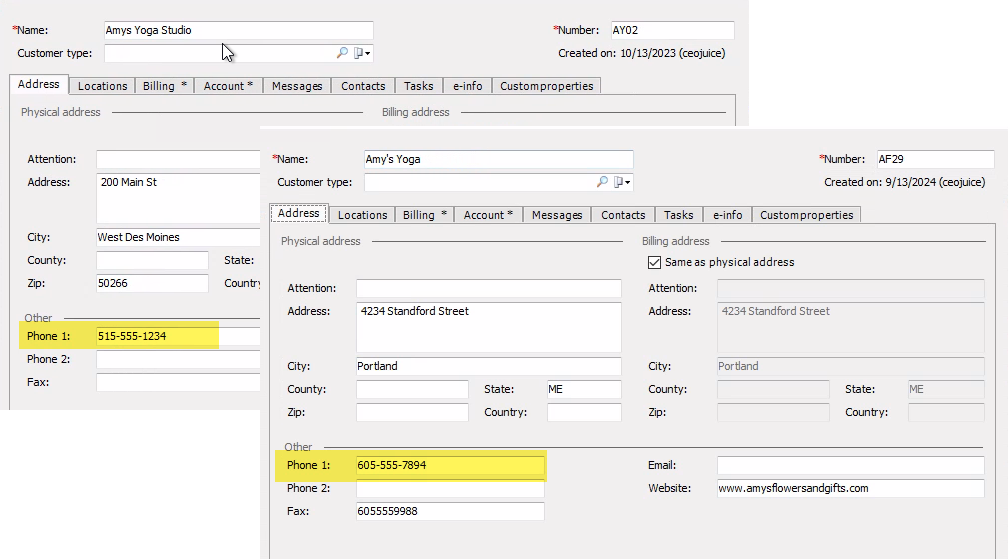
Task: Open the Messages tab in Amys Yoga Studio window
Action: [297, 86]
